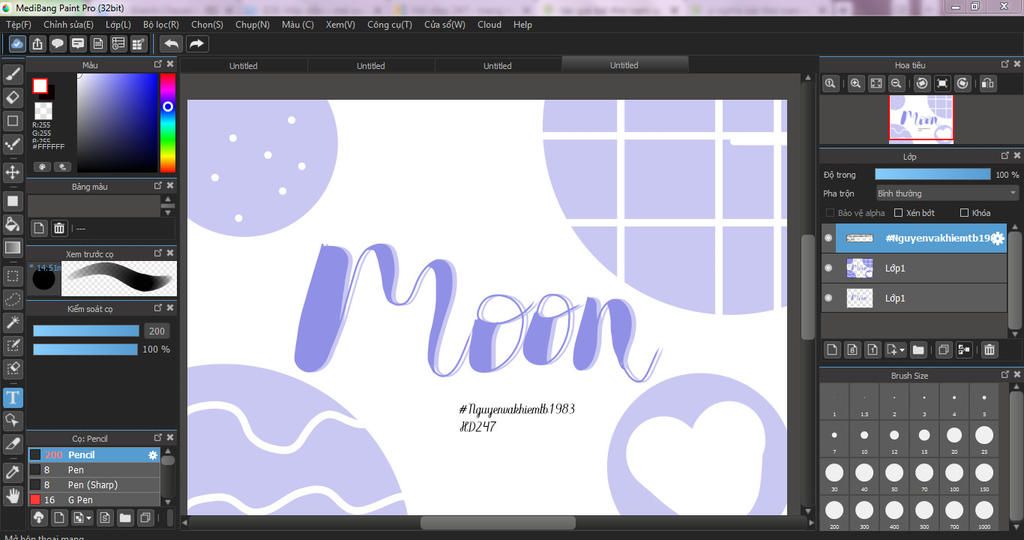Select the Brush tool in left toolbar
The image size is (1024, 540).
(12, 74)
